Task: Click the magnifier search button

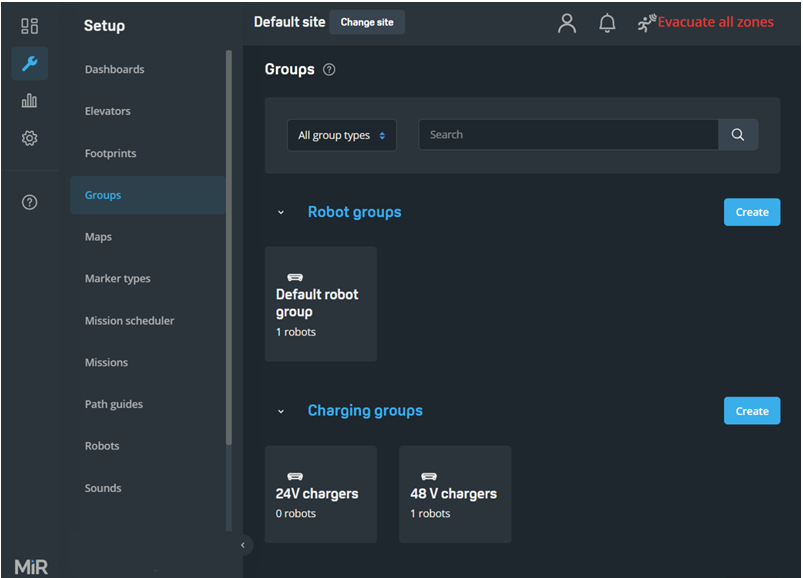Action: (738, 135)
